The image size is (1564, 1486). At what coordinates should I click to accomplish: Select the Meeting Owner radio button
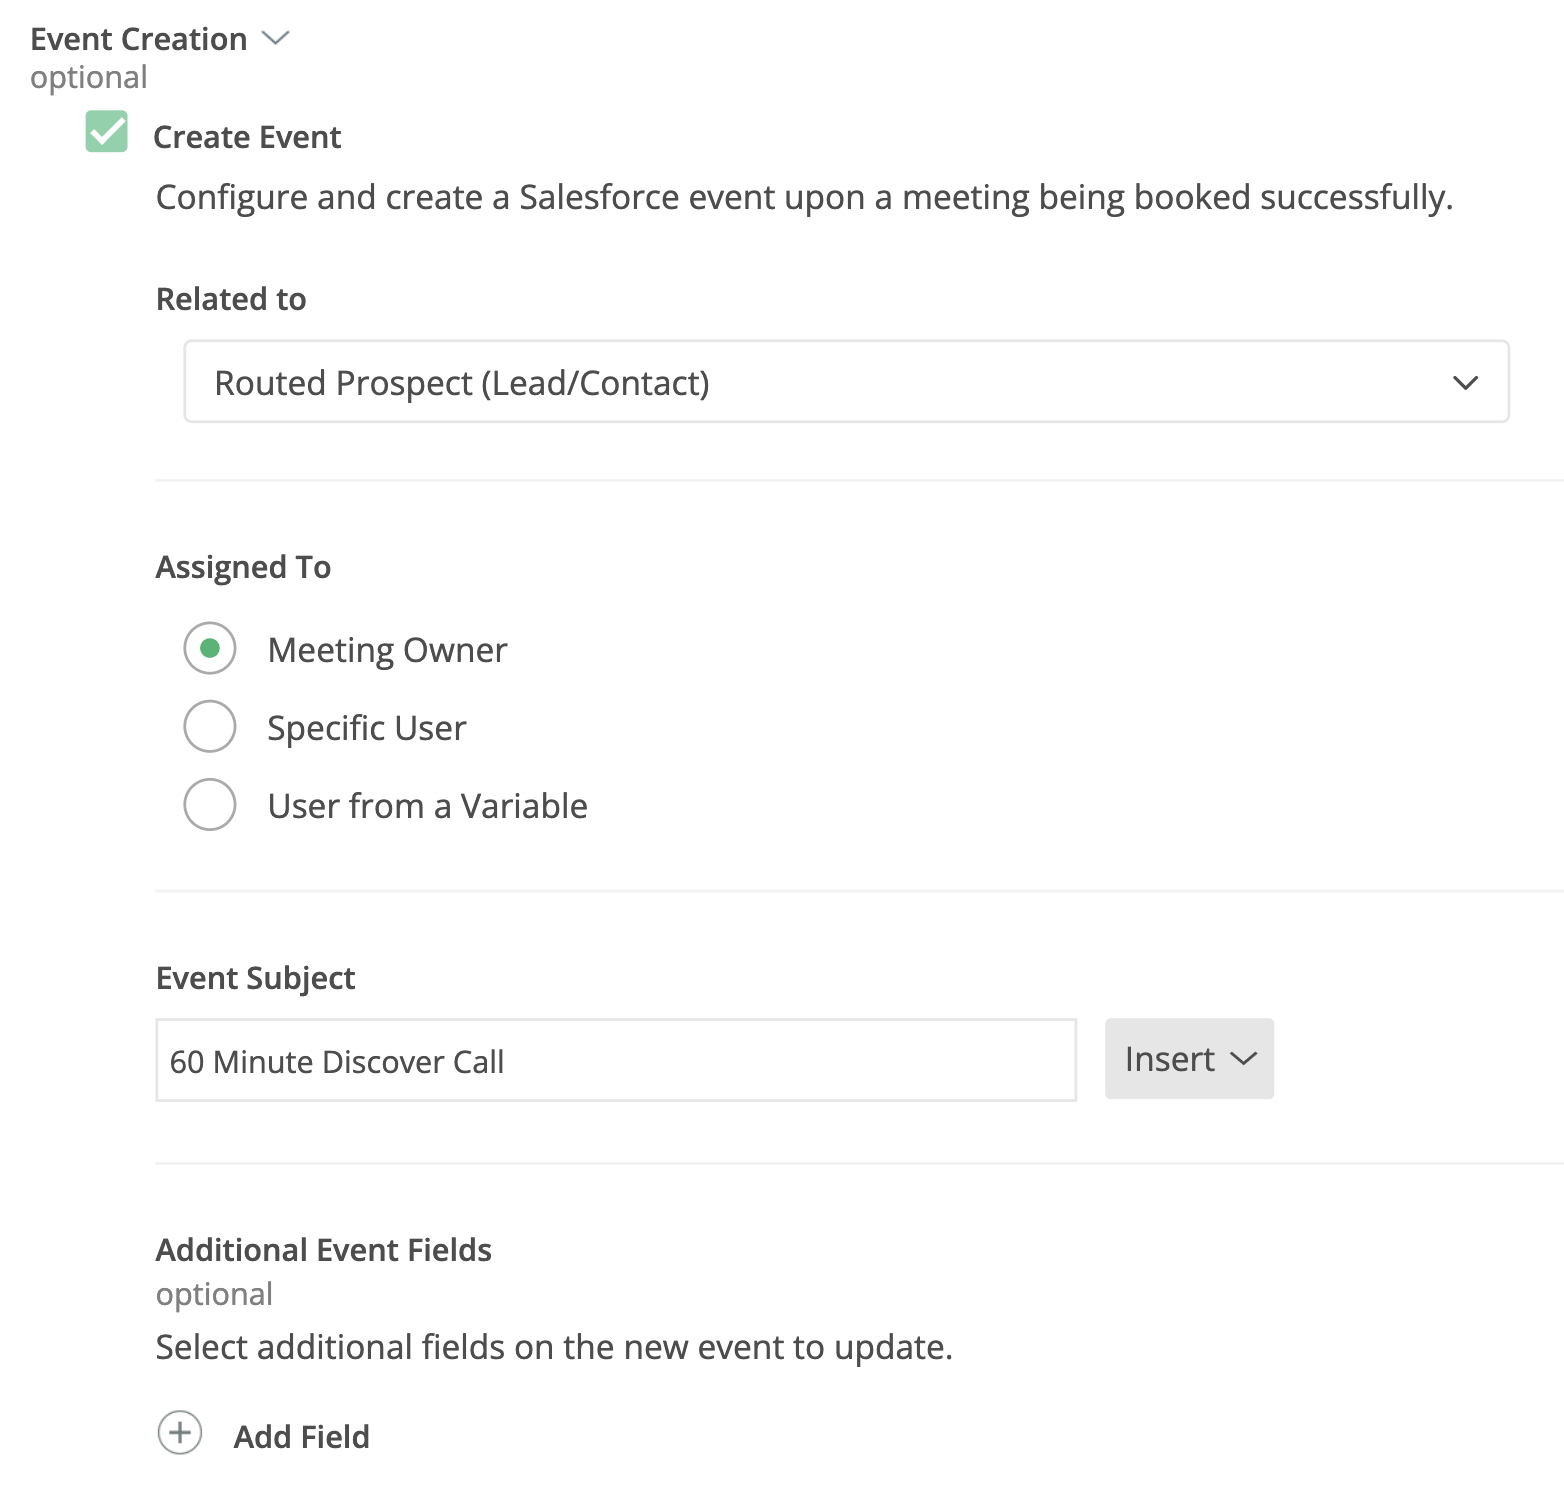[210, 649]
